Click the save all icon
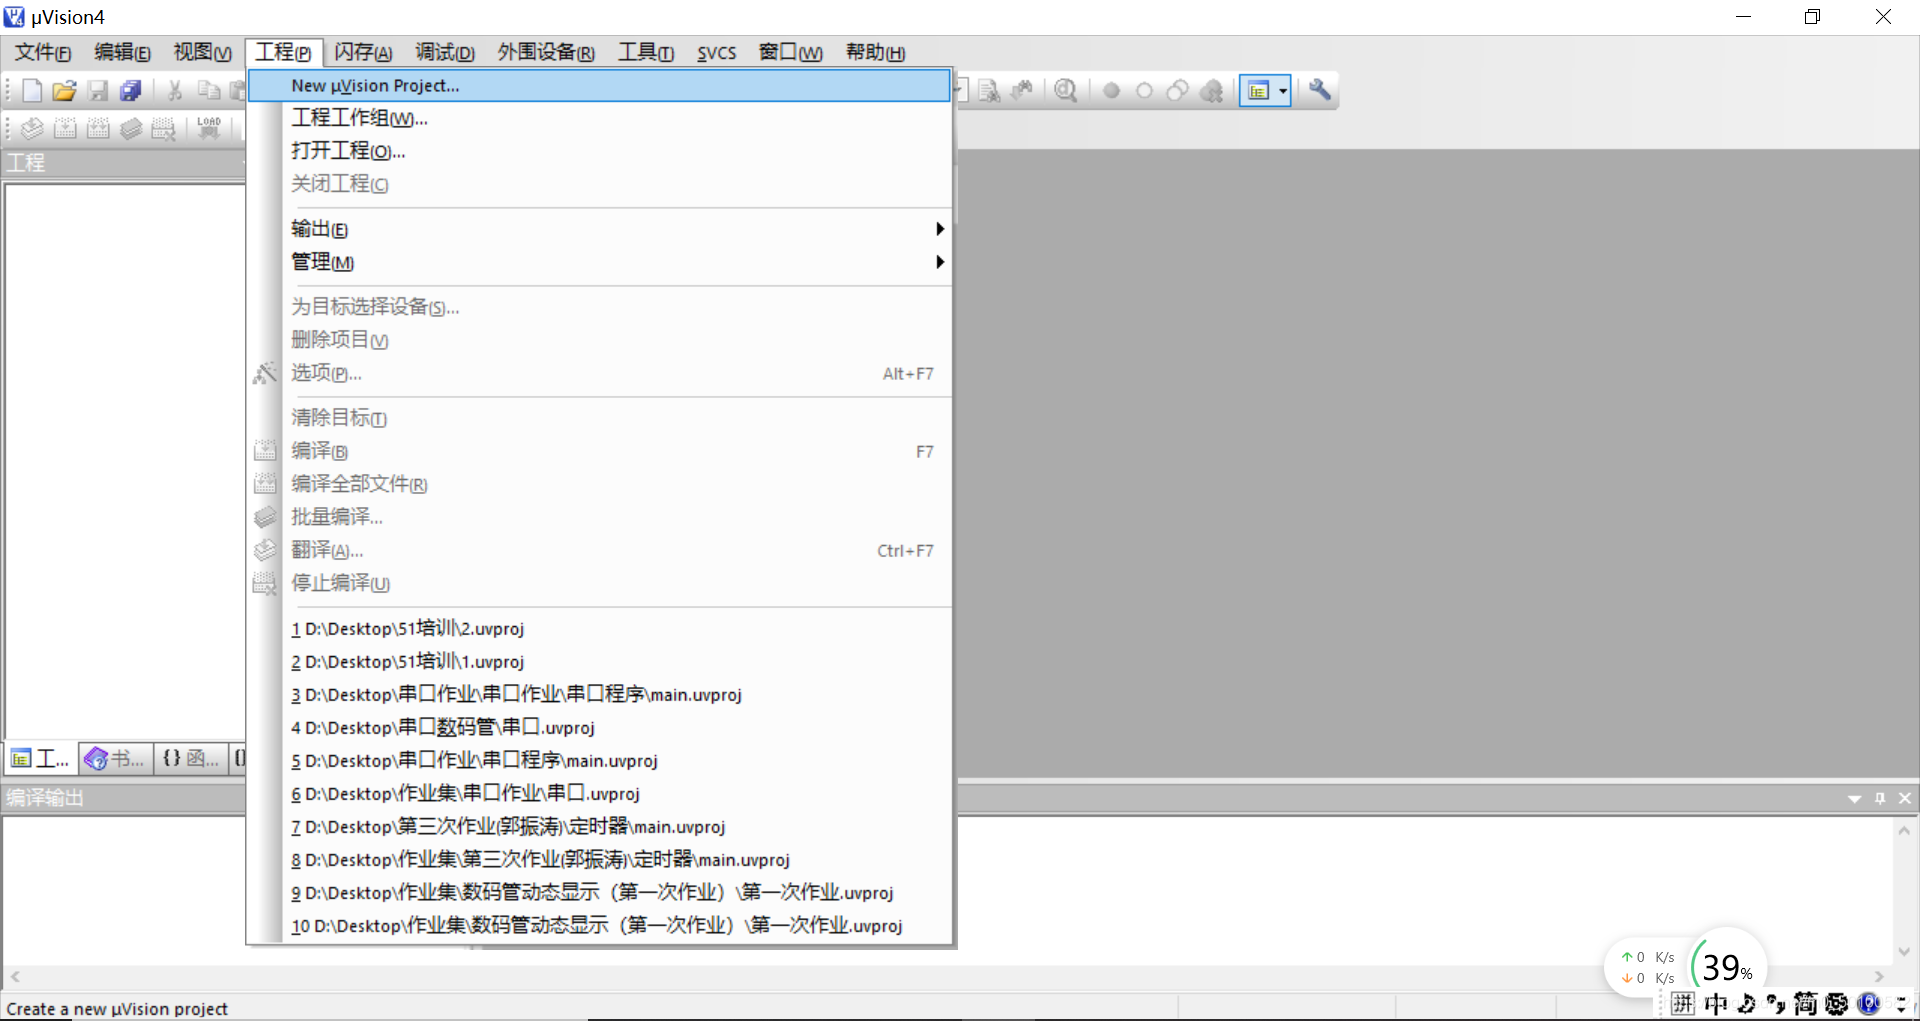The height and width of the screenshot is (1021, 1920). pos(130,91)
